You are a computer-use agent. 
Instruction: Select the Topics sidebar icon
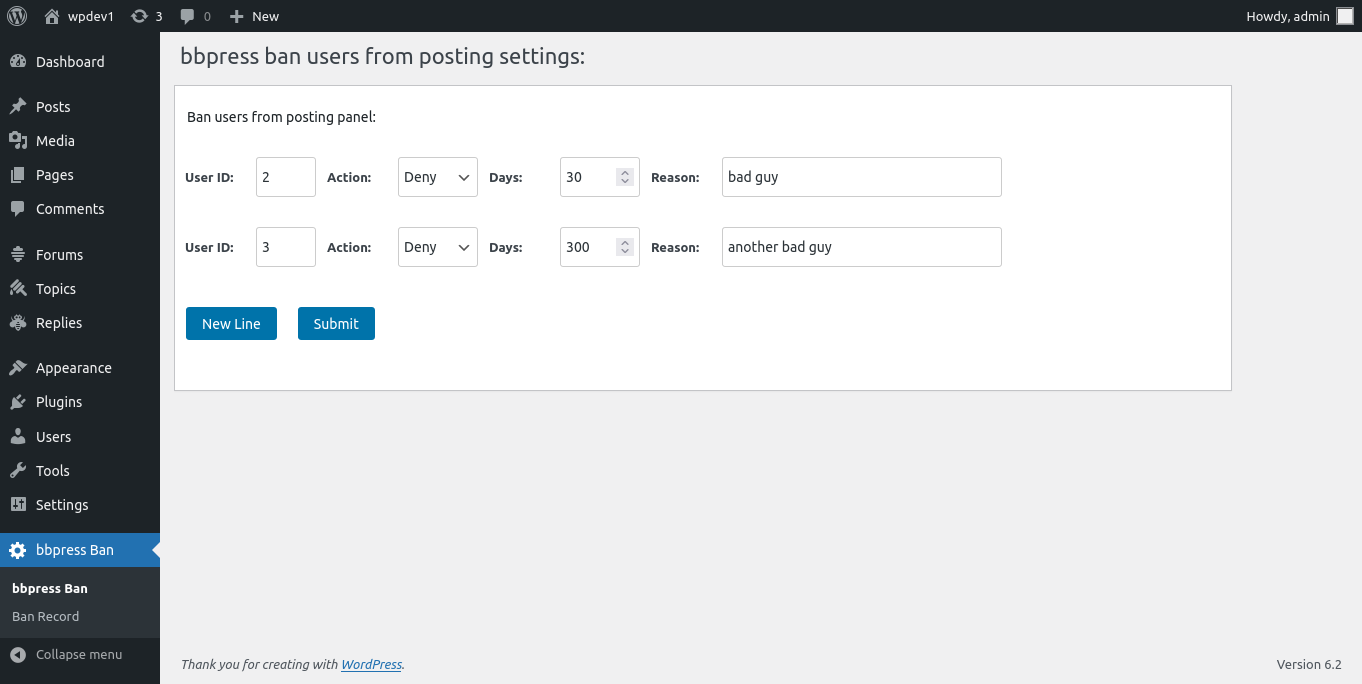20,288
